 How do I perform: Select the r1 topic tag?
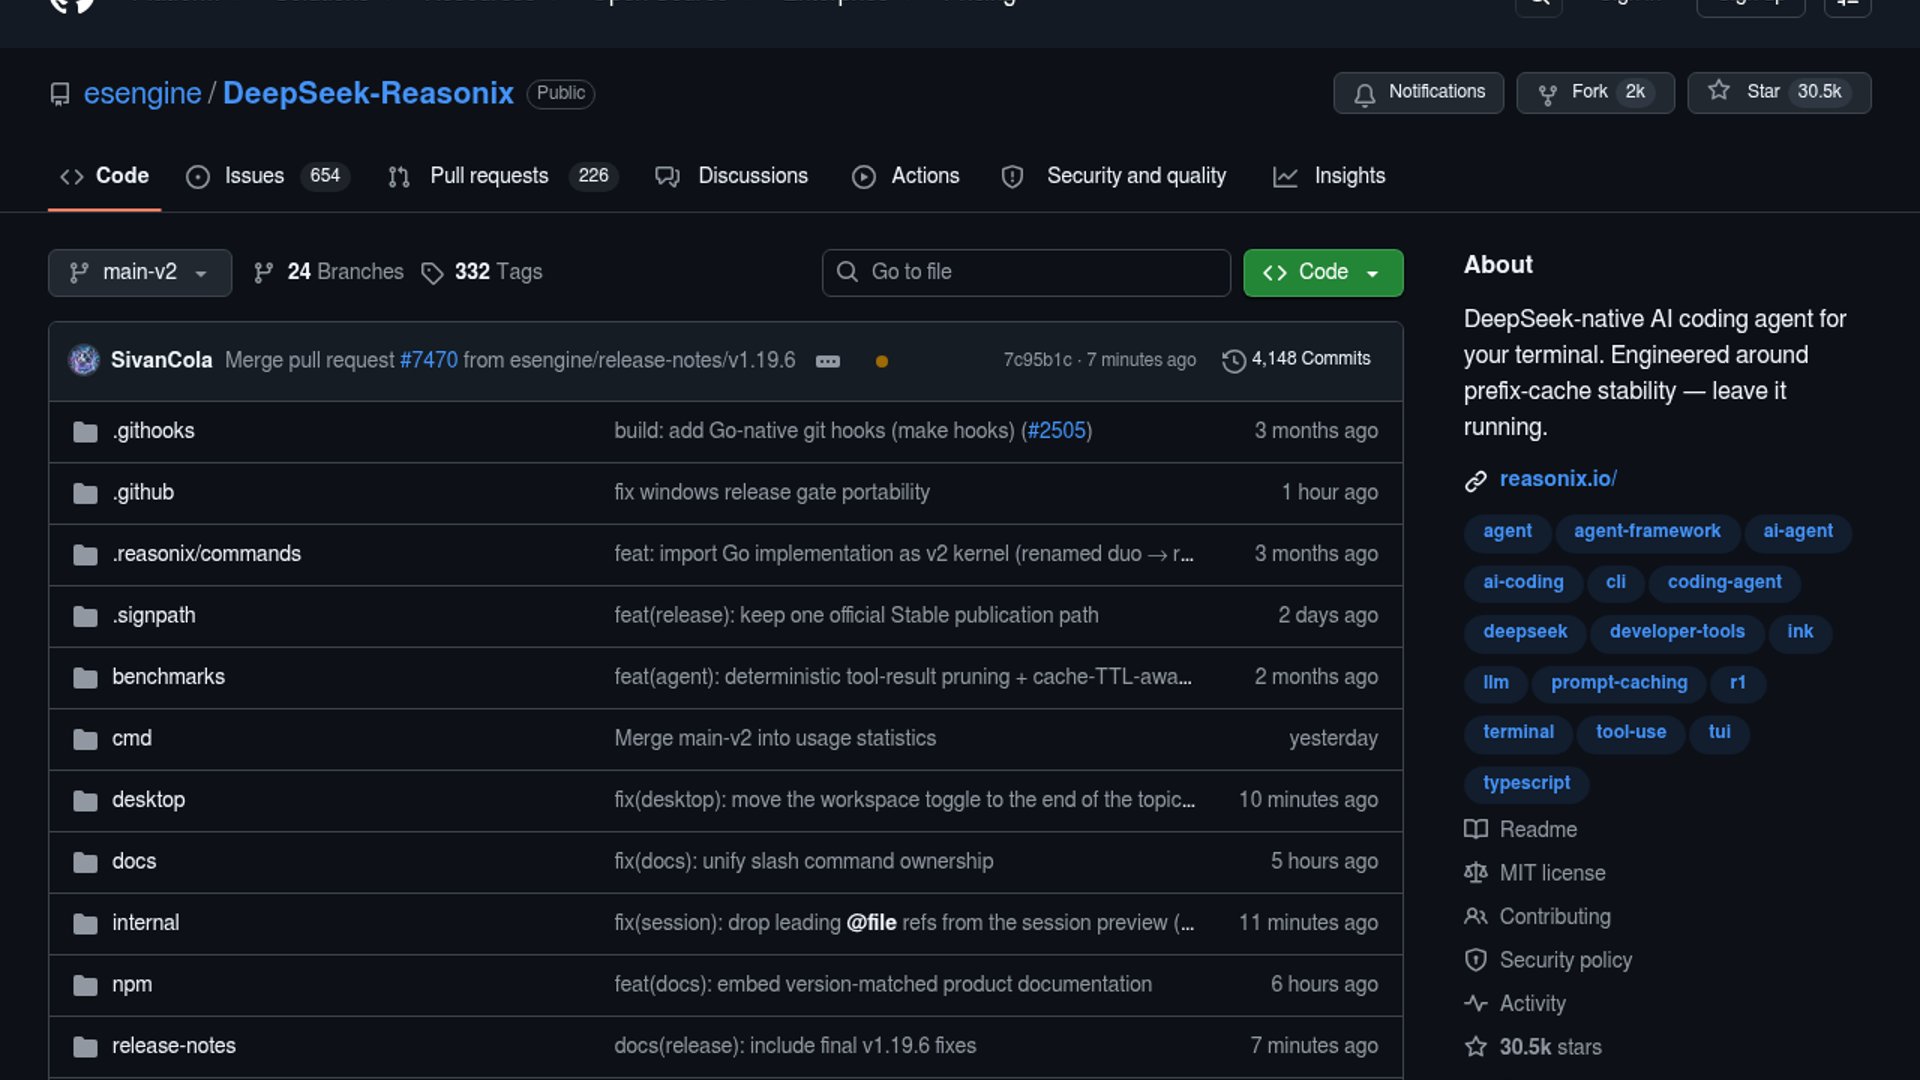pyautogui.click(x=1738, y=684)
